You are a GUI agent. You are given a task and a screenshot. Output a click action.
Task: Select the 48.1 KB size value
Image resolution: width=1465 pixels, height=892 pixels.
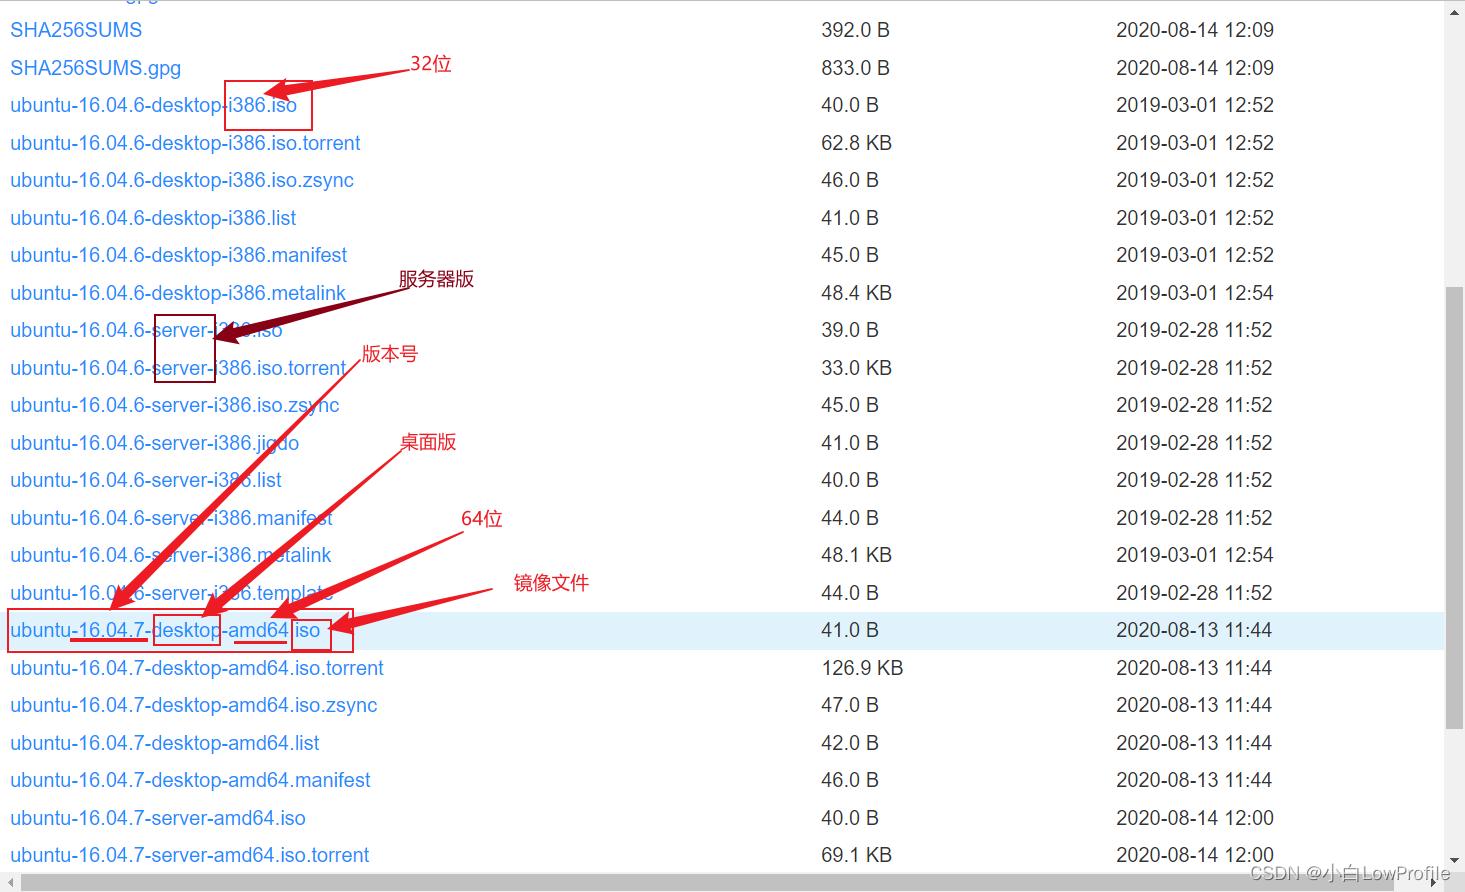(x=857, y=555)
